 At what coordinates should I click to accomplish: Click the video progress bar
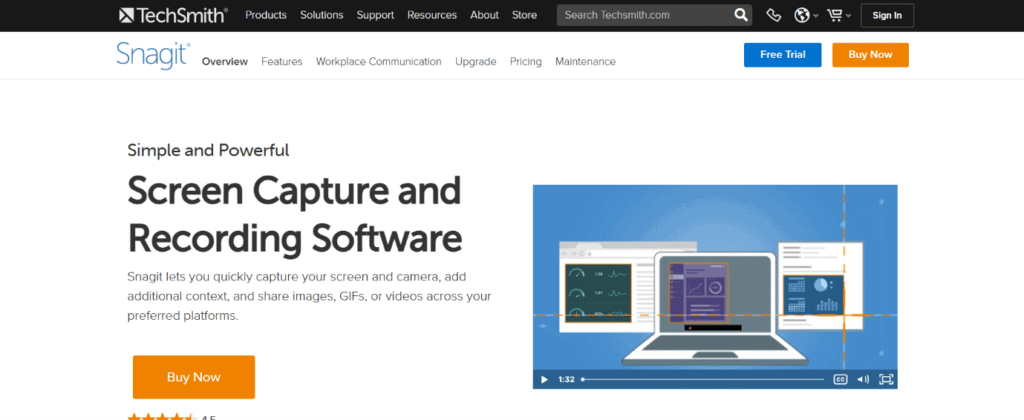pos(703,379)
